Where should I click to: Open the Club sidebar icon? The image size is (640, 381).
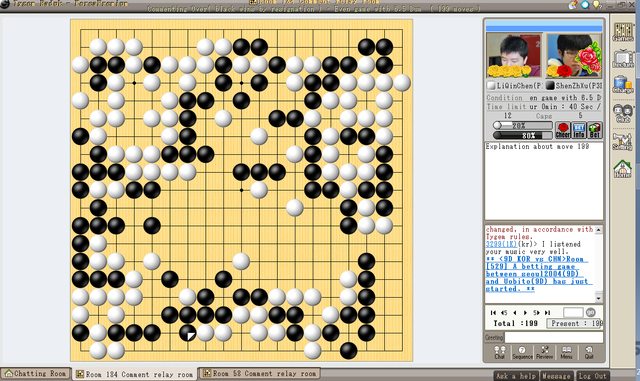(622, 113)
